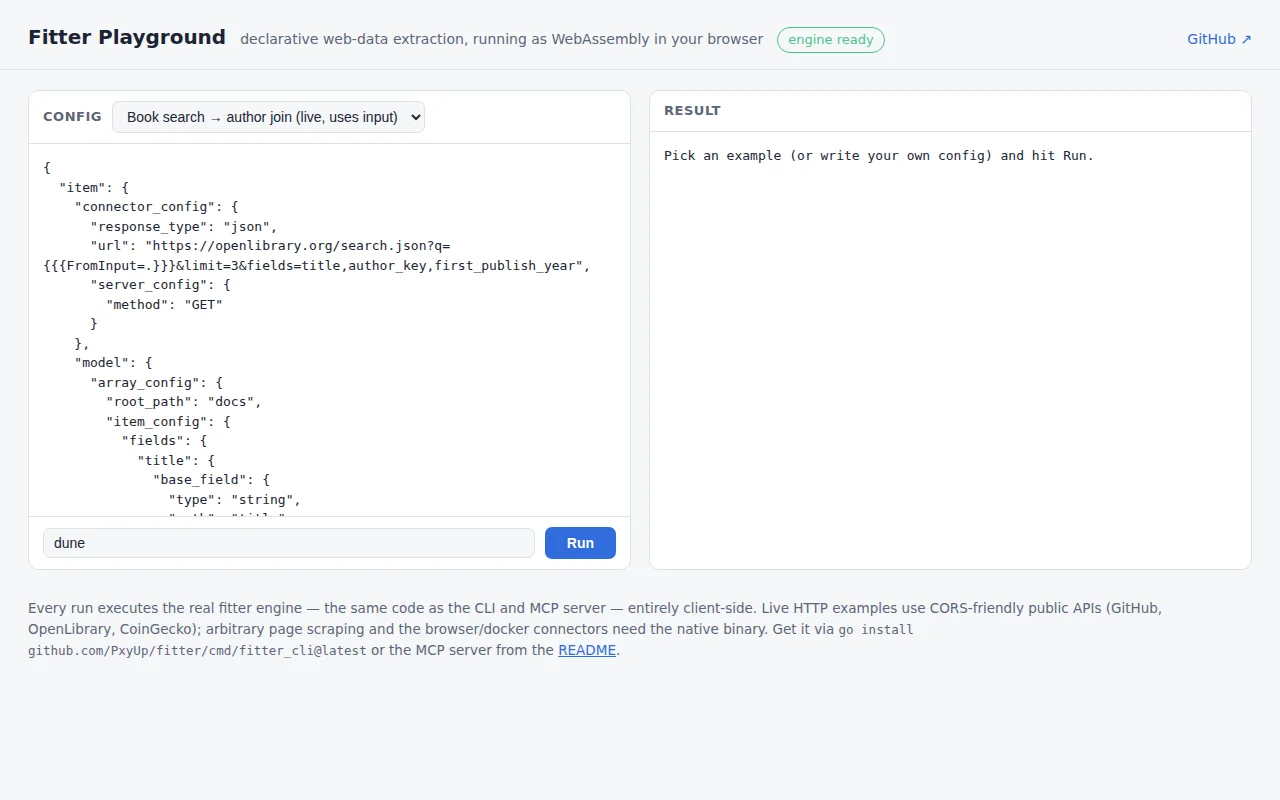This screenshot has height=800, width=1280.
Task: Click the "method": "GET" line
Action: point(164,304)
